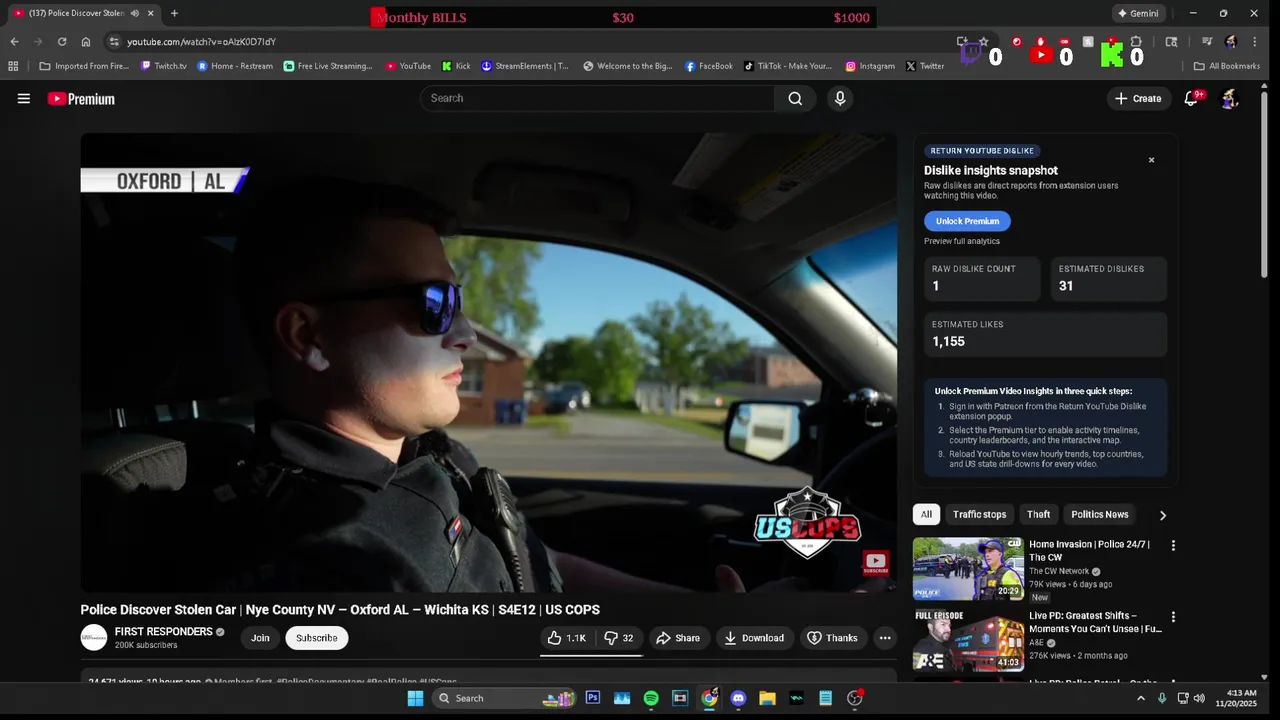Click subscribe watermark on video player
1280x720 pixels.
coord(875,563)
